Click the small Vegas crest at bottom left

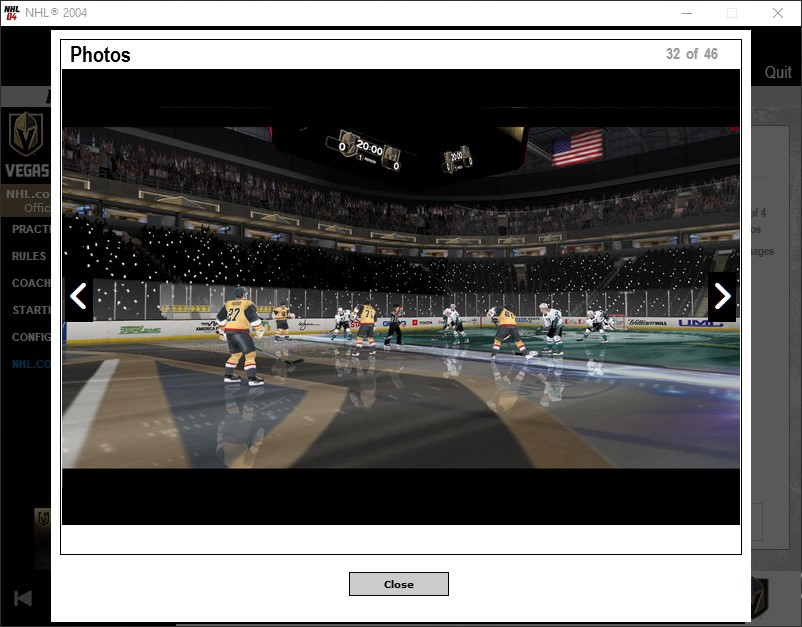point(43,519)
